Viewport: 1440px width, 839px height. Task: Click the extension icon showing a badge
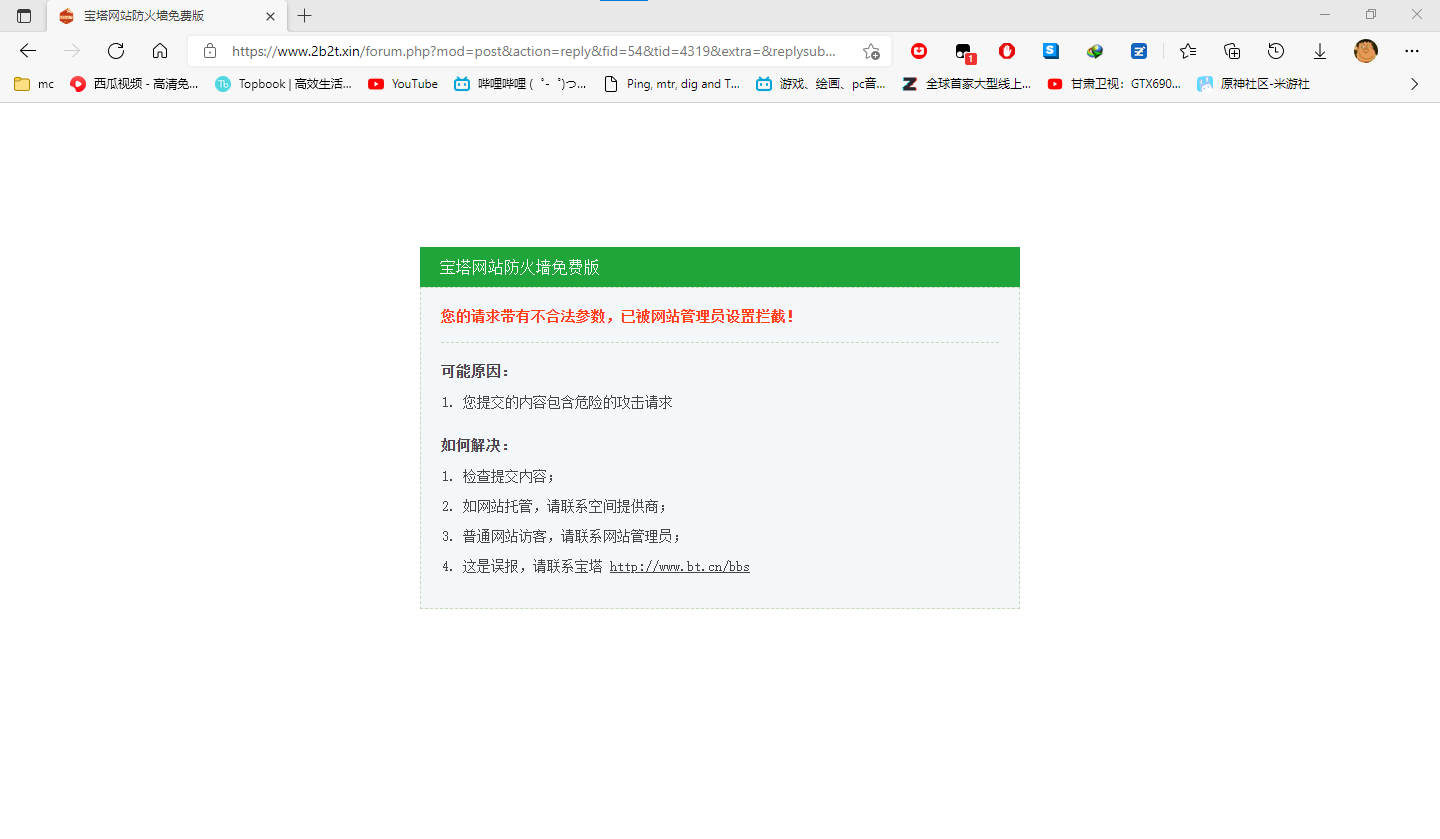coord(963,51)
